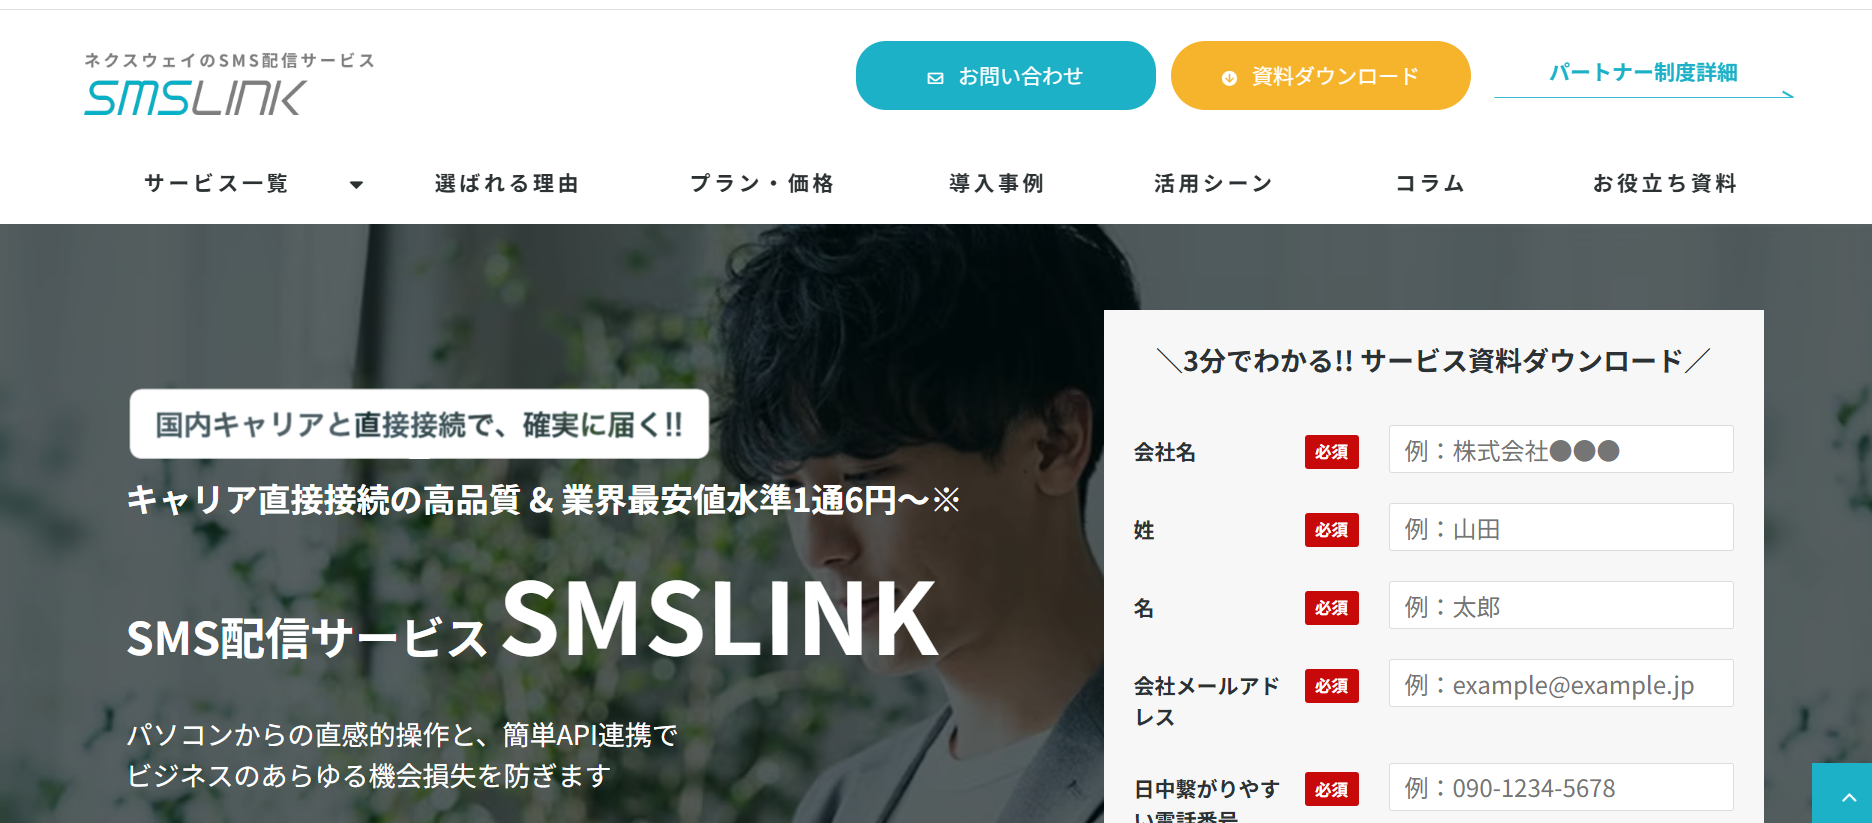
Task: Open お役立ち資料 navigation item
Action: coord(1664,183)
